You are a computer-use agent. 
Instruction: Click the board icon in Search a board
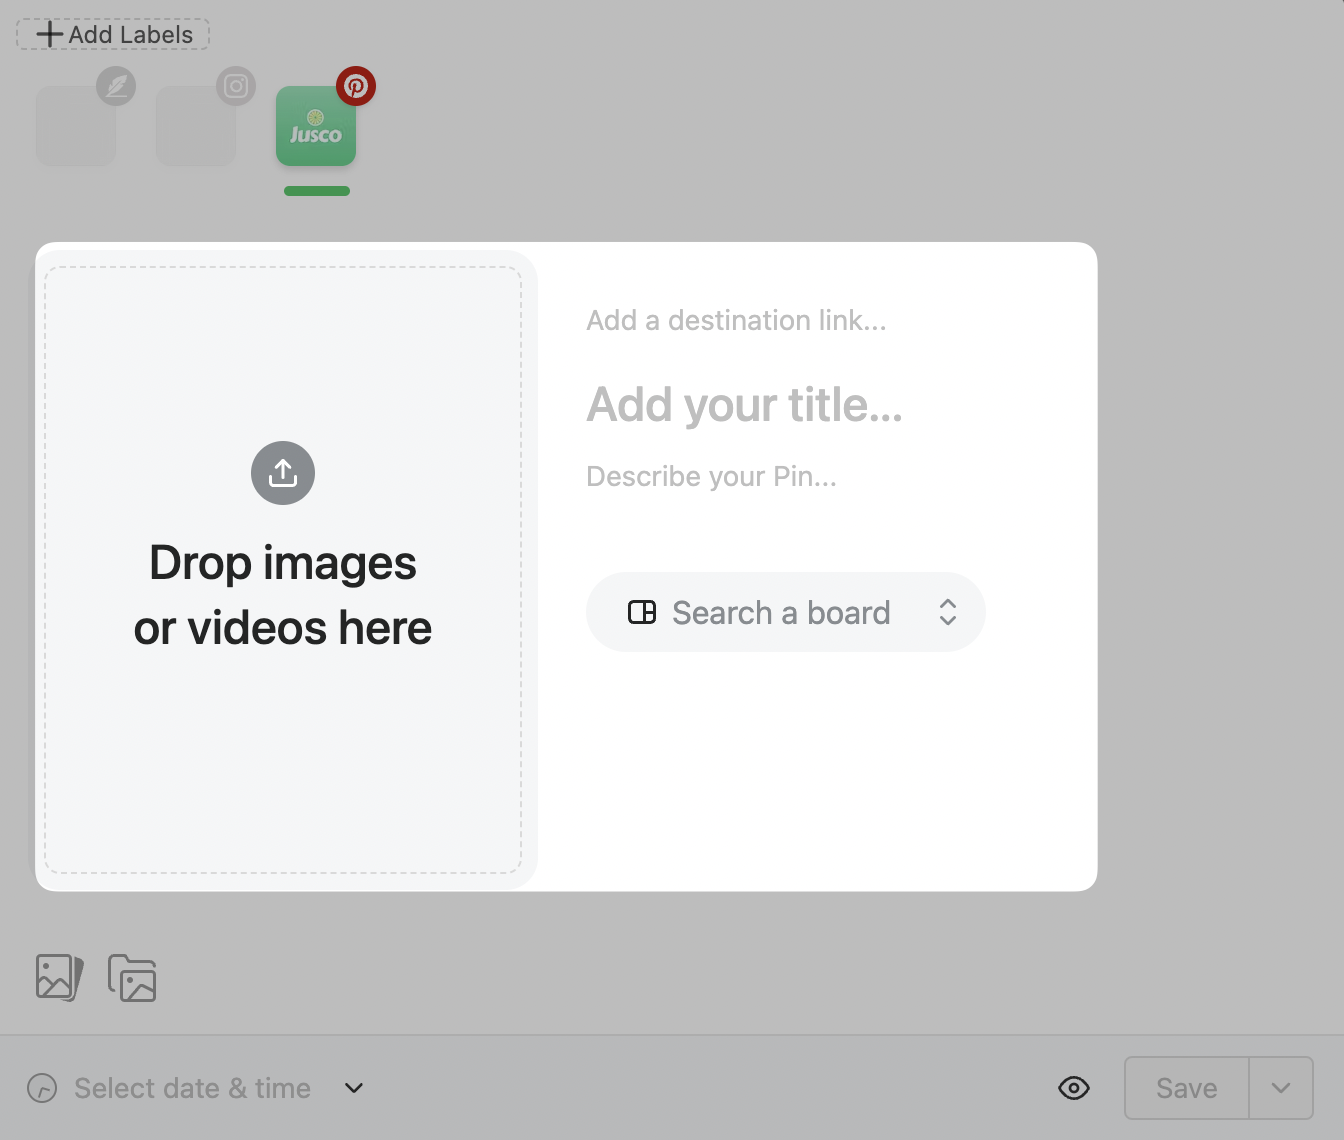[x=642, y=612]
